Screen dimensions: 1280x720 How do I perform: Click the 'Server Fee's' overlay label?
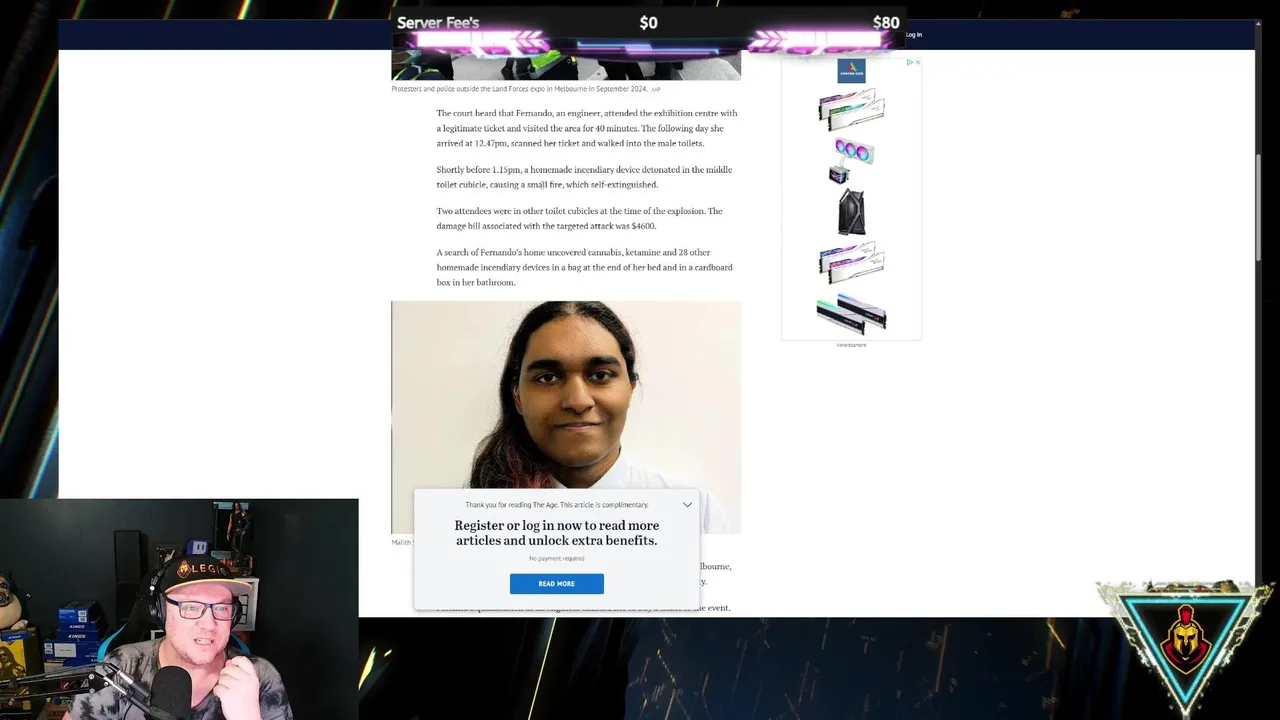(438, 22)
